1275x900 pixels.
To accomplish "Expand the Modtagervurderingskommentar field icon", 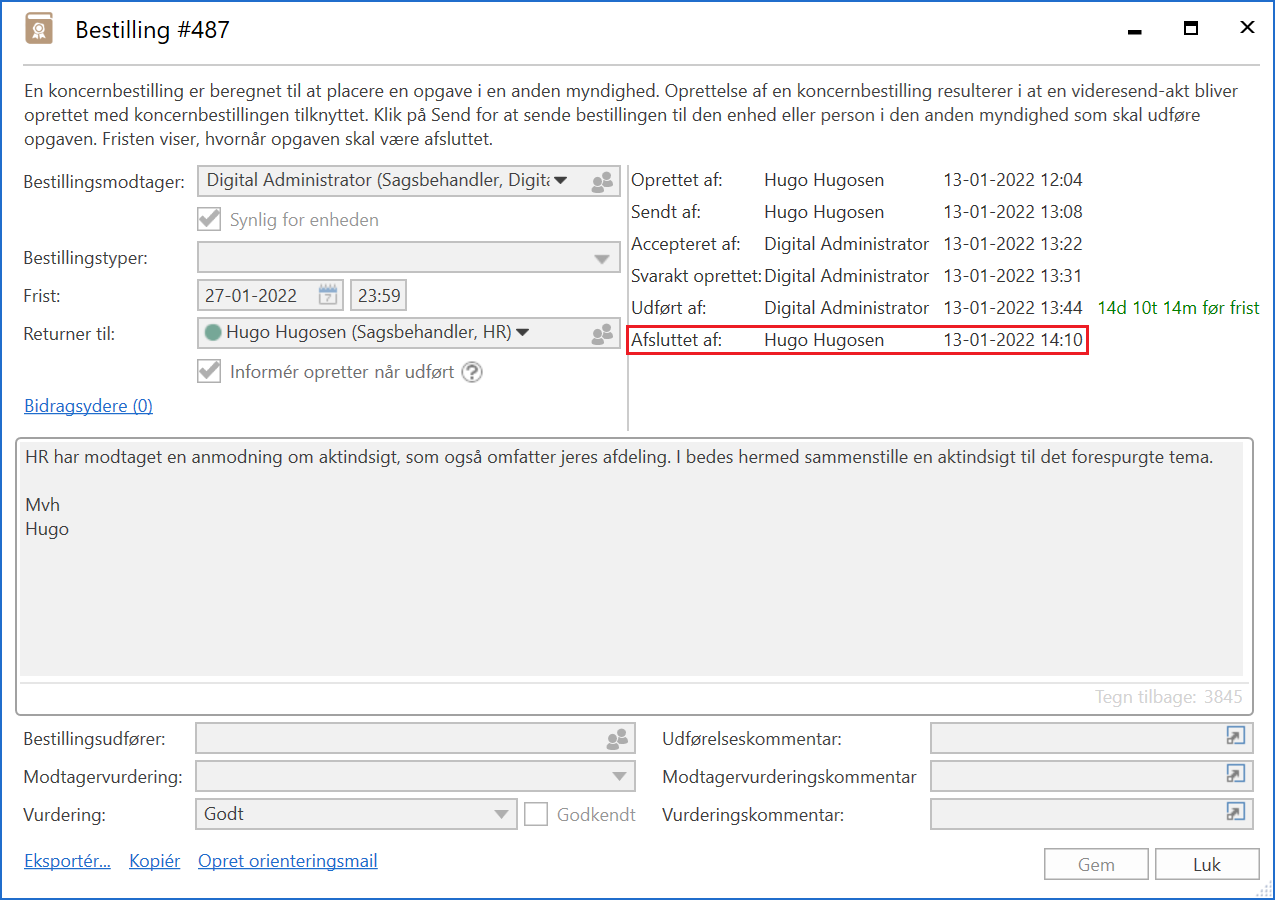I will point(1236,775).
